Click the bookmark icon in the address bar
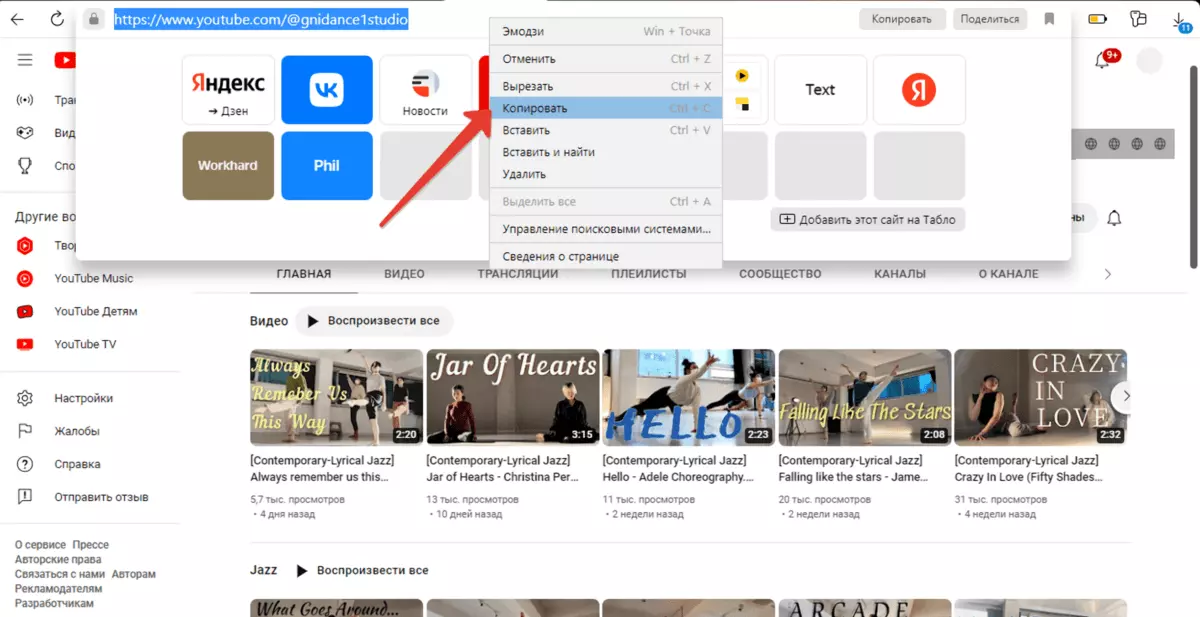The image size is (1200, 617). [1049, 19]
